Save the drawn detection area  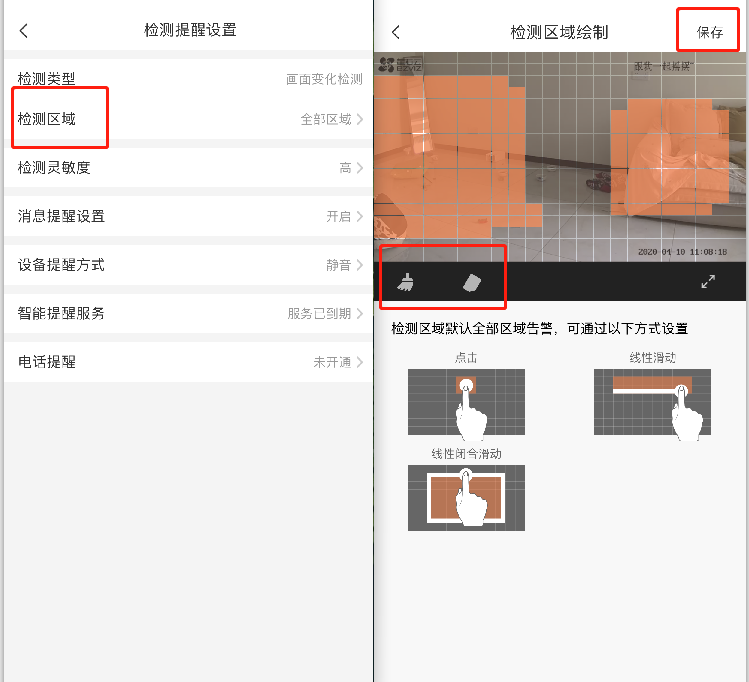click(x=710, y=32)
